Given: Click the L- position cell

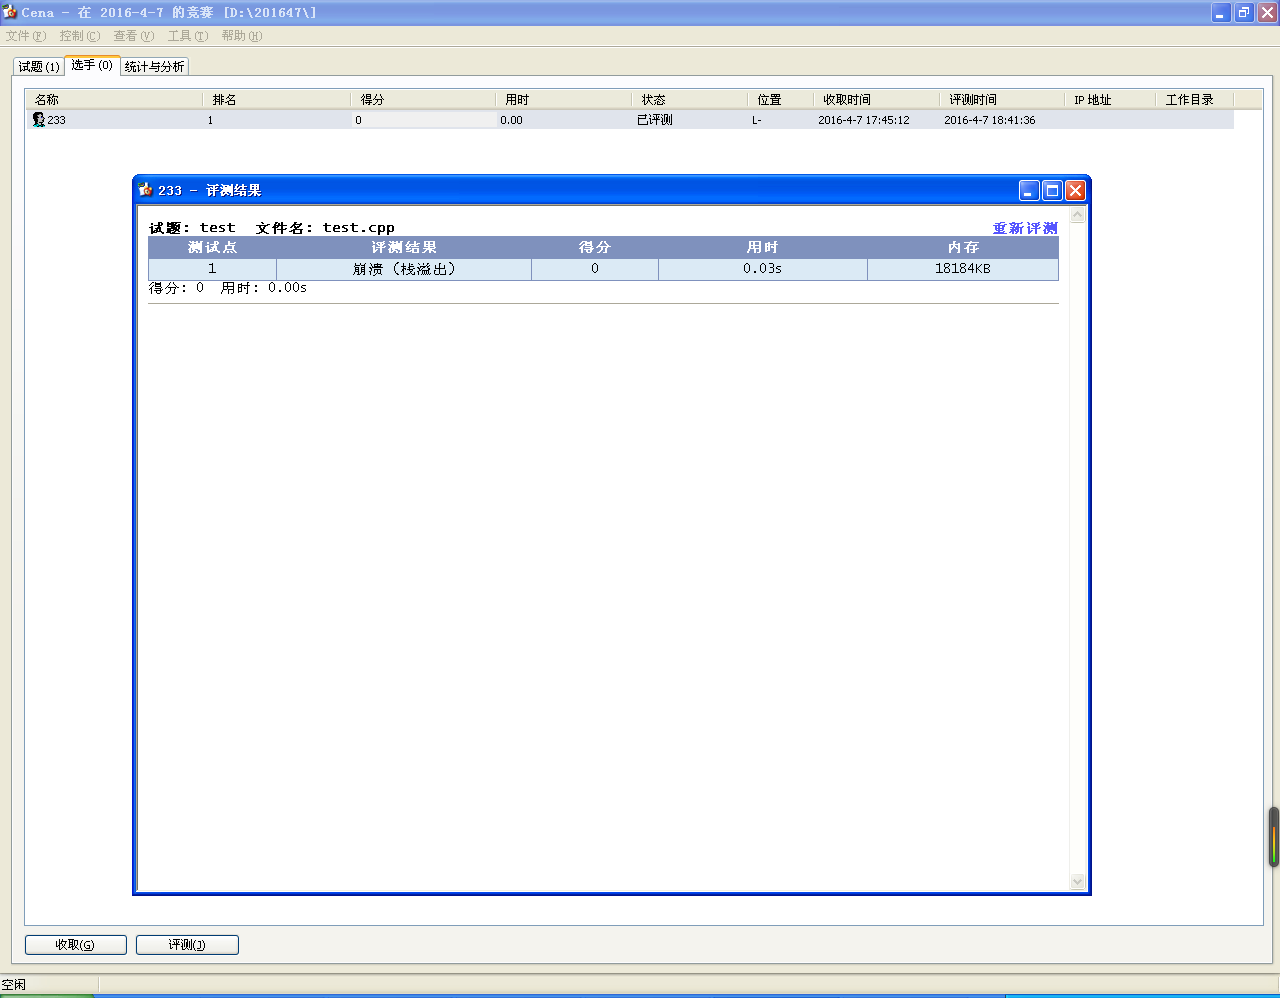Looking at the screenshot, I should click(x=757, y=120).
